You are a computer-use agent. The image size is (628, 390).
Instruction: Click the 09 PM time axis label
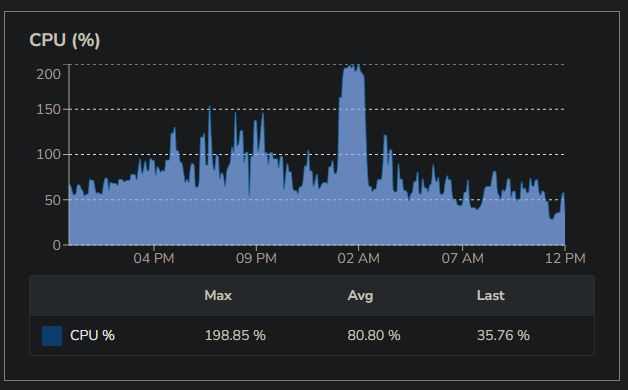256,258
